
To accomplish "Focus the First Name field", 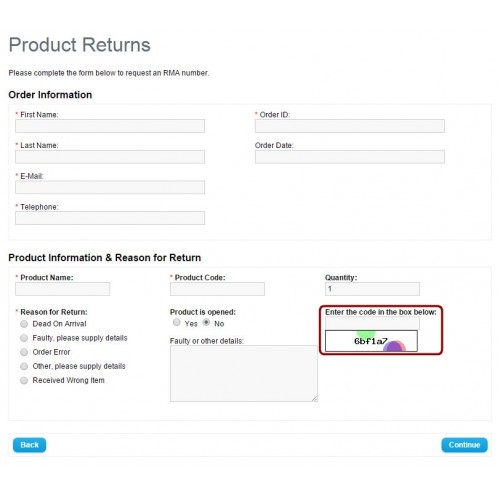I will point(110,126).
